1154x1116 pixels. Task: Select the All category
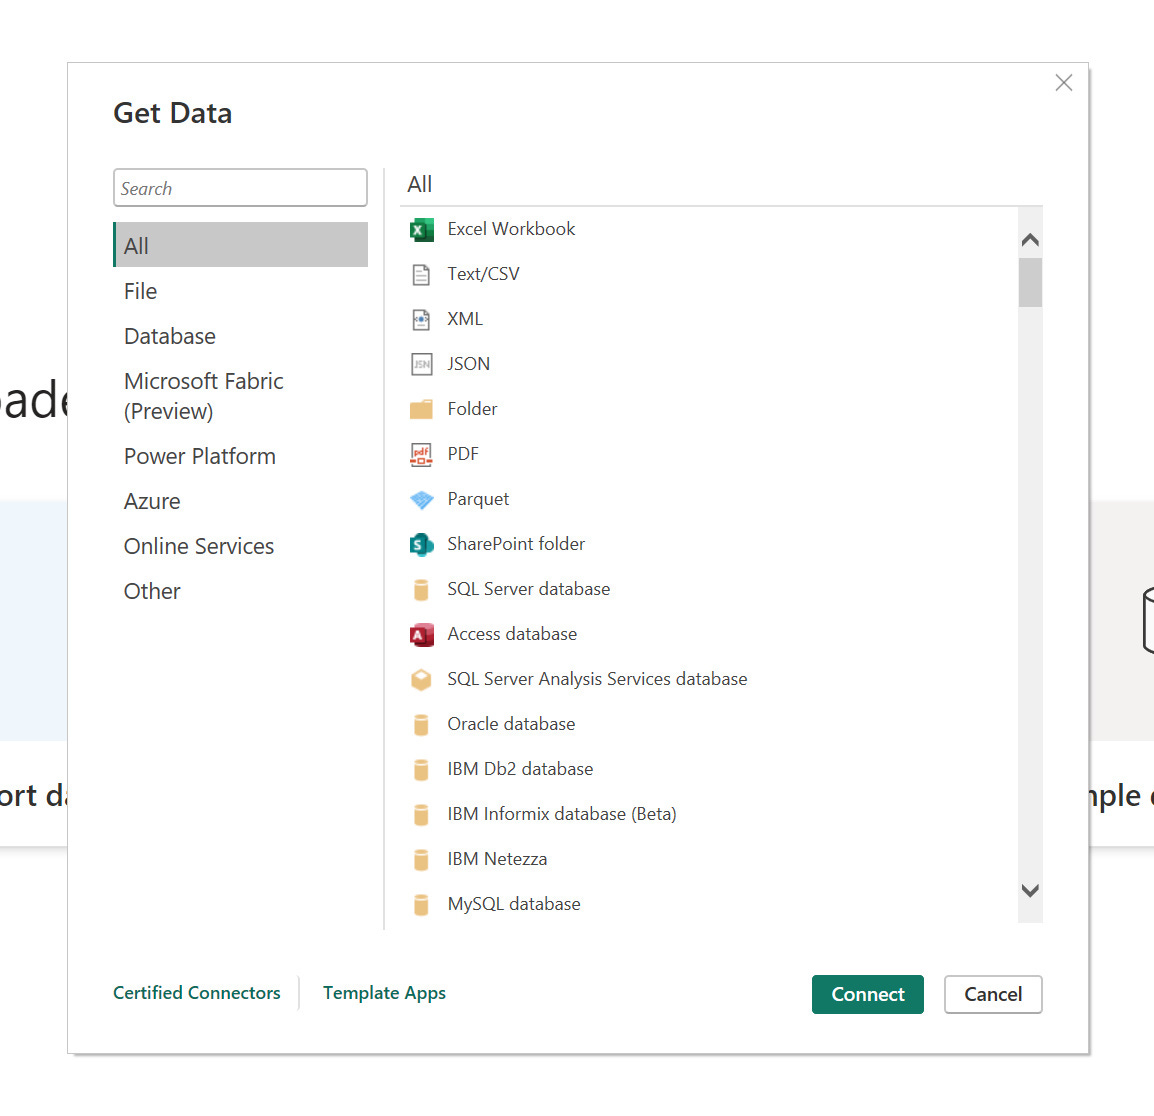coord(241,245)
